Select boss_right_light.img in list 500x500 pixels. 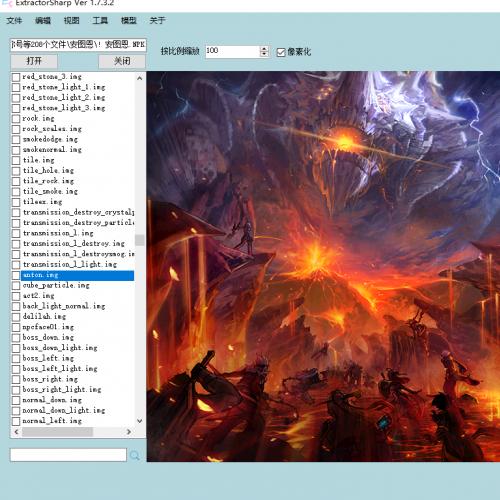coord(62,390)
